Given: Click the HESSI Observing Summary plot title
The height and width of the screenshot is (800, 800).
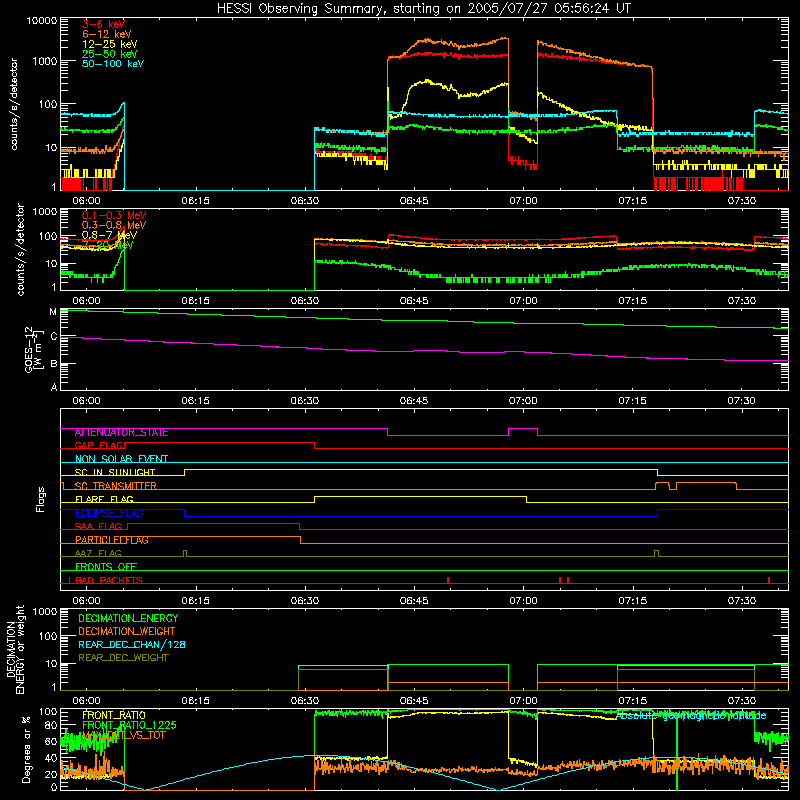Looking at the screenshot, I should pos(424,9).
